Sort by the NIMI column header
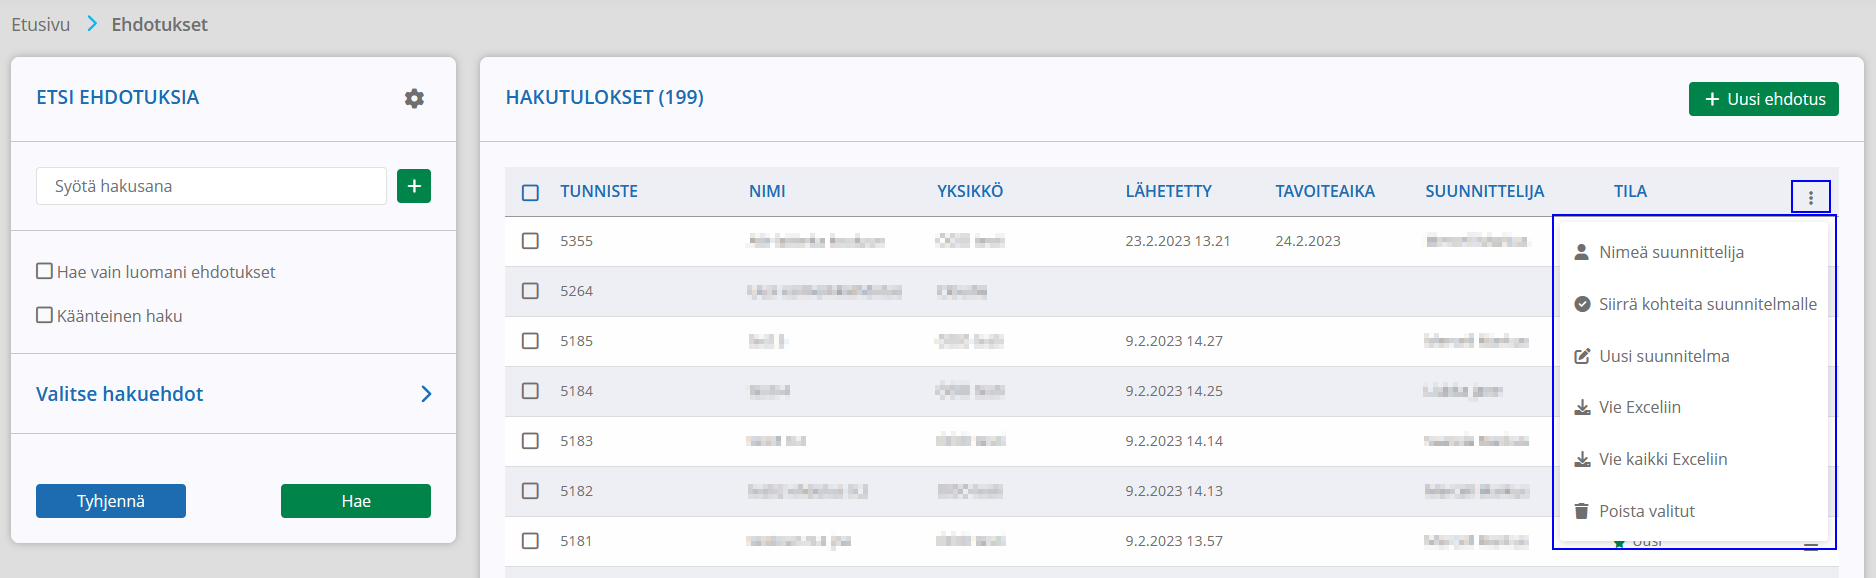Image resolution: width=1876 pixels, height=578 pixels. (767, 191)
